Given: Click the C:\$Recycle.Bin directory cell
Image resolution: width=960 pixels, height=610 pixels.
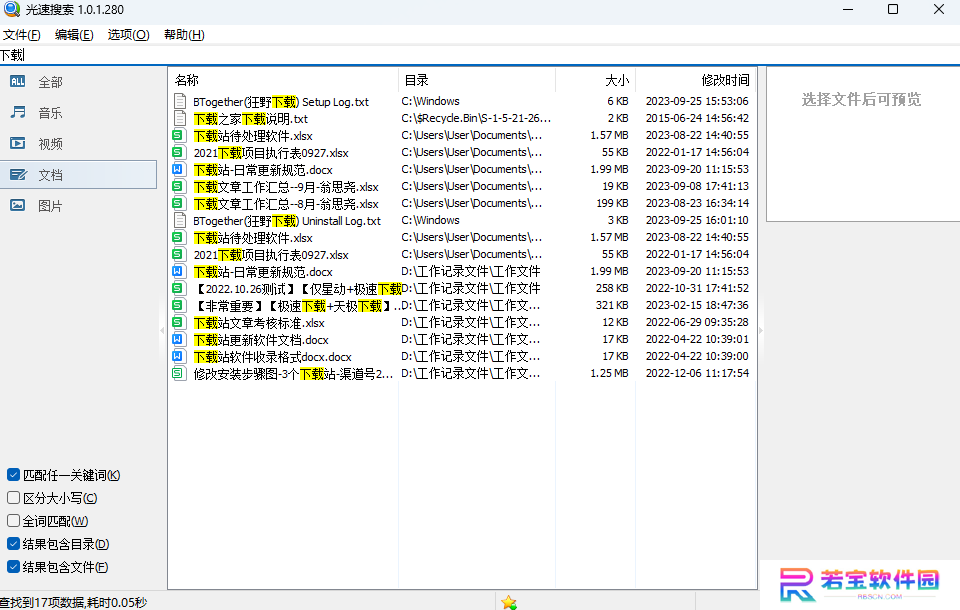Looking at the screenshot, I should coord(476,118).
